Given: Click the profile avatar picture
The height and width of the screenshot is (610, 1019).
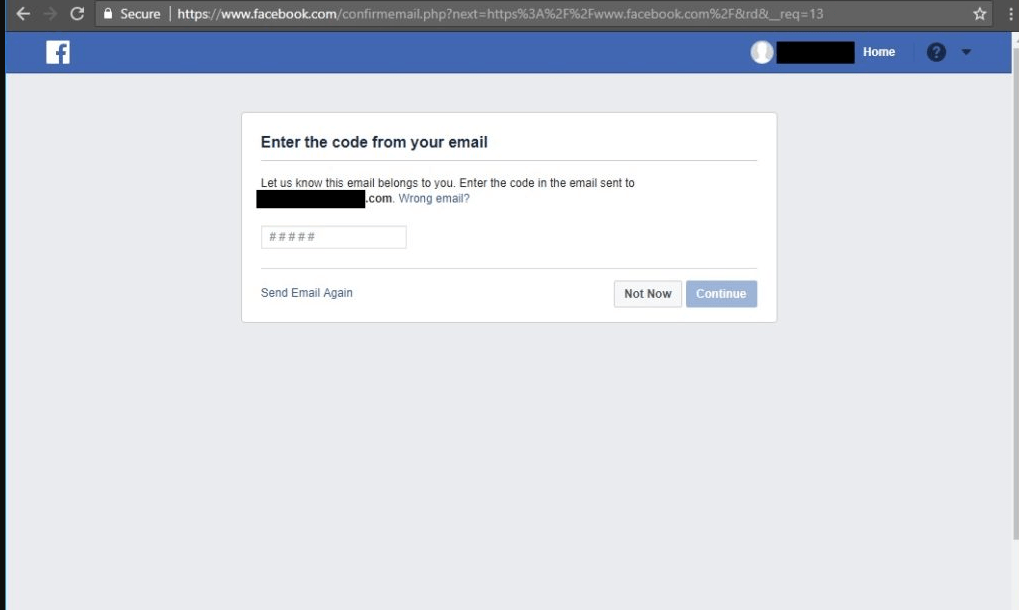Looking at the screenshot, I should point(762,52).
